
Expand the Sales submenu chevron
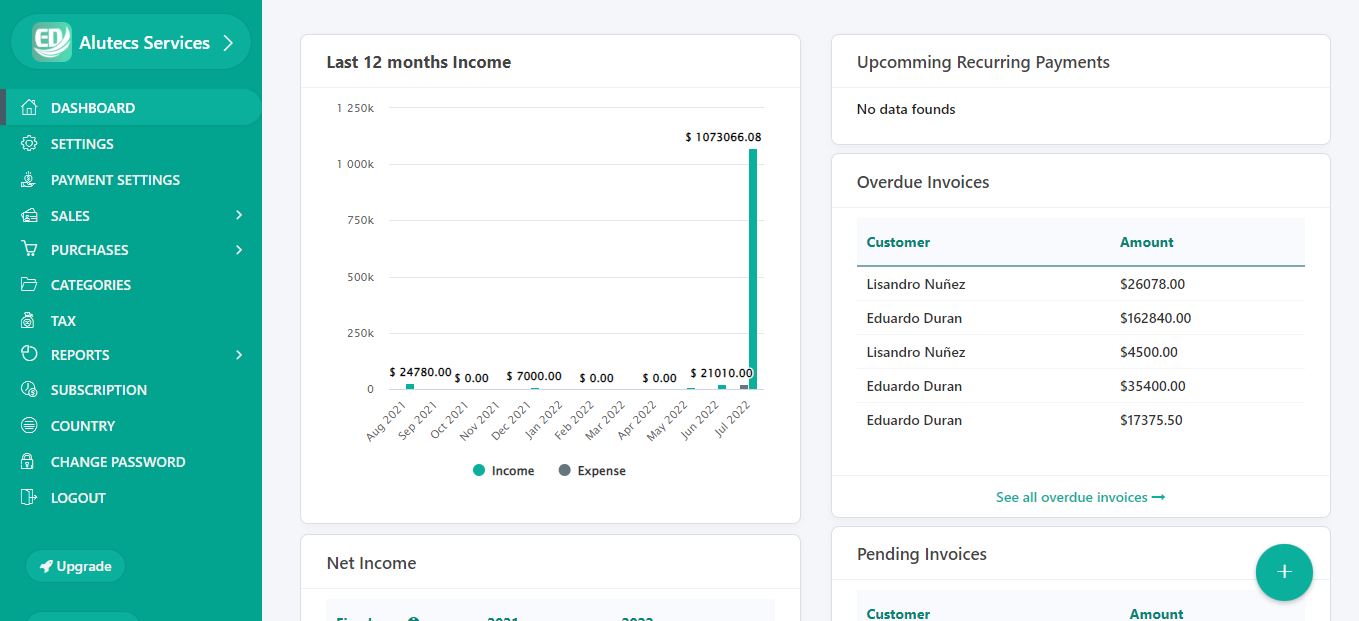[239, 216]
